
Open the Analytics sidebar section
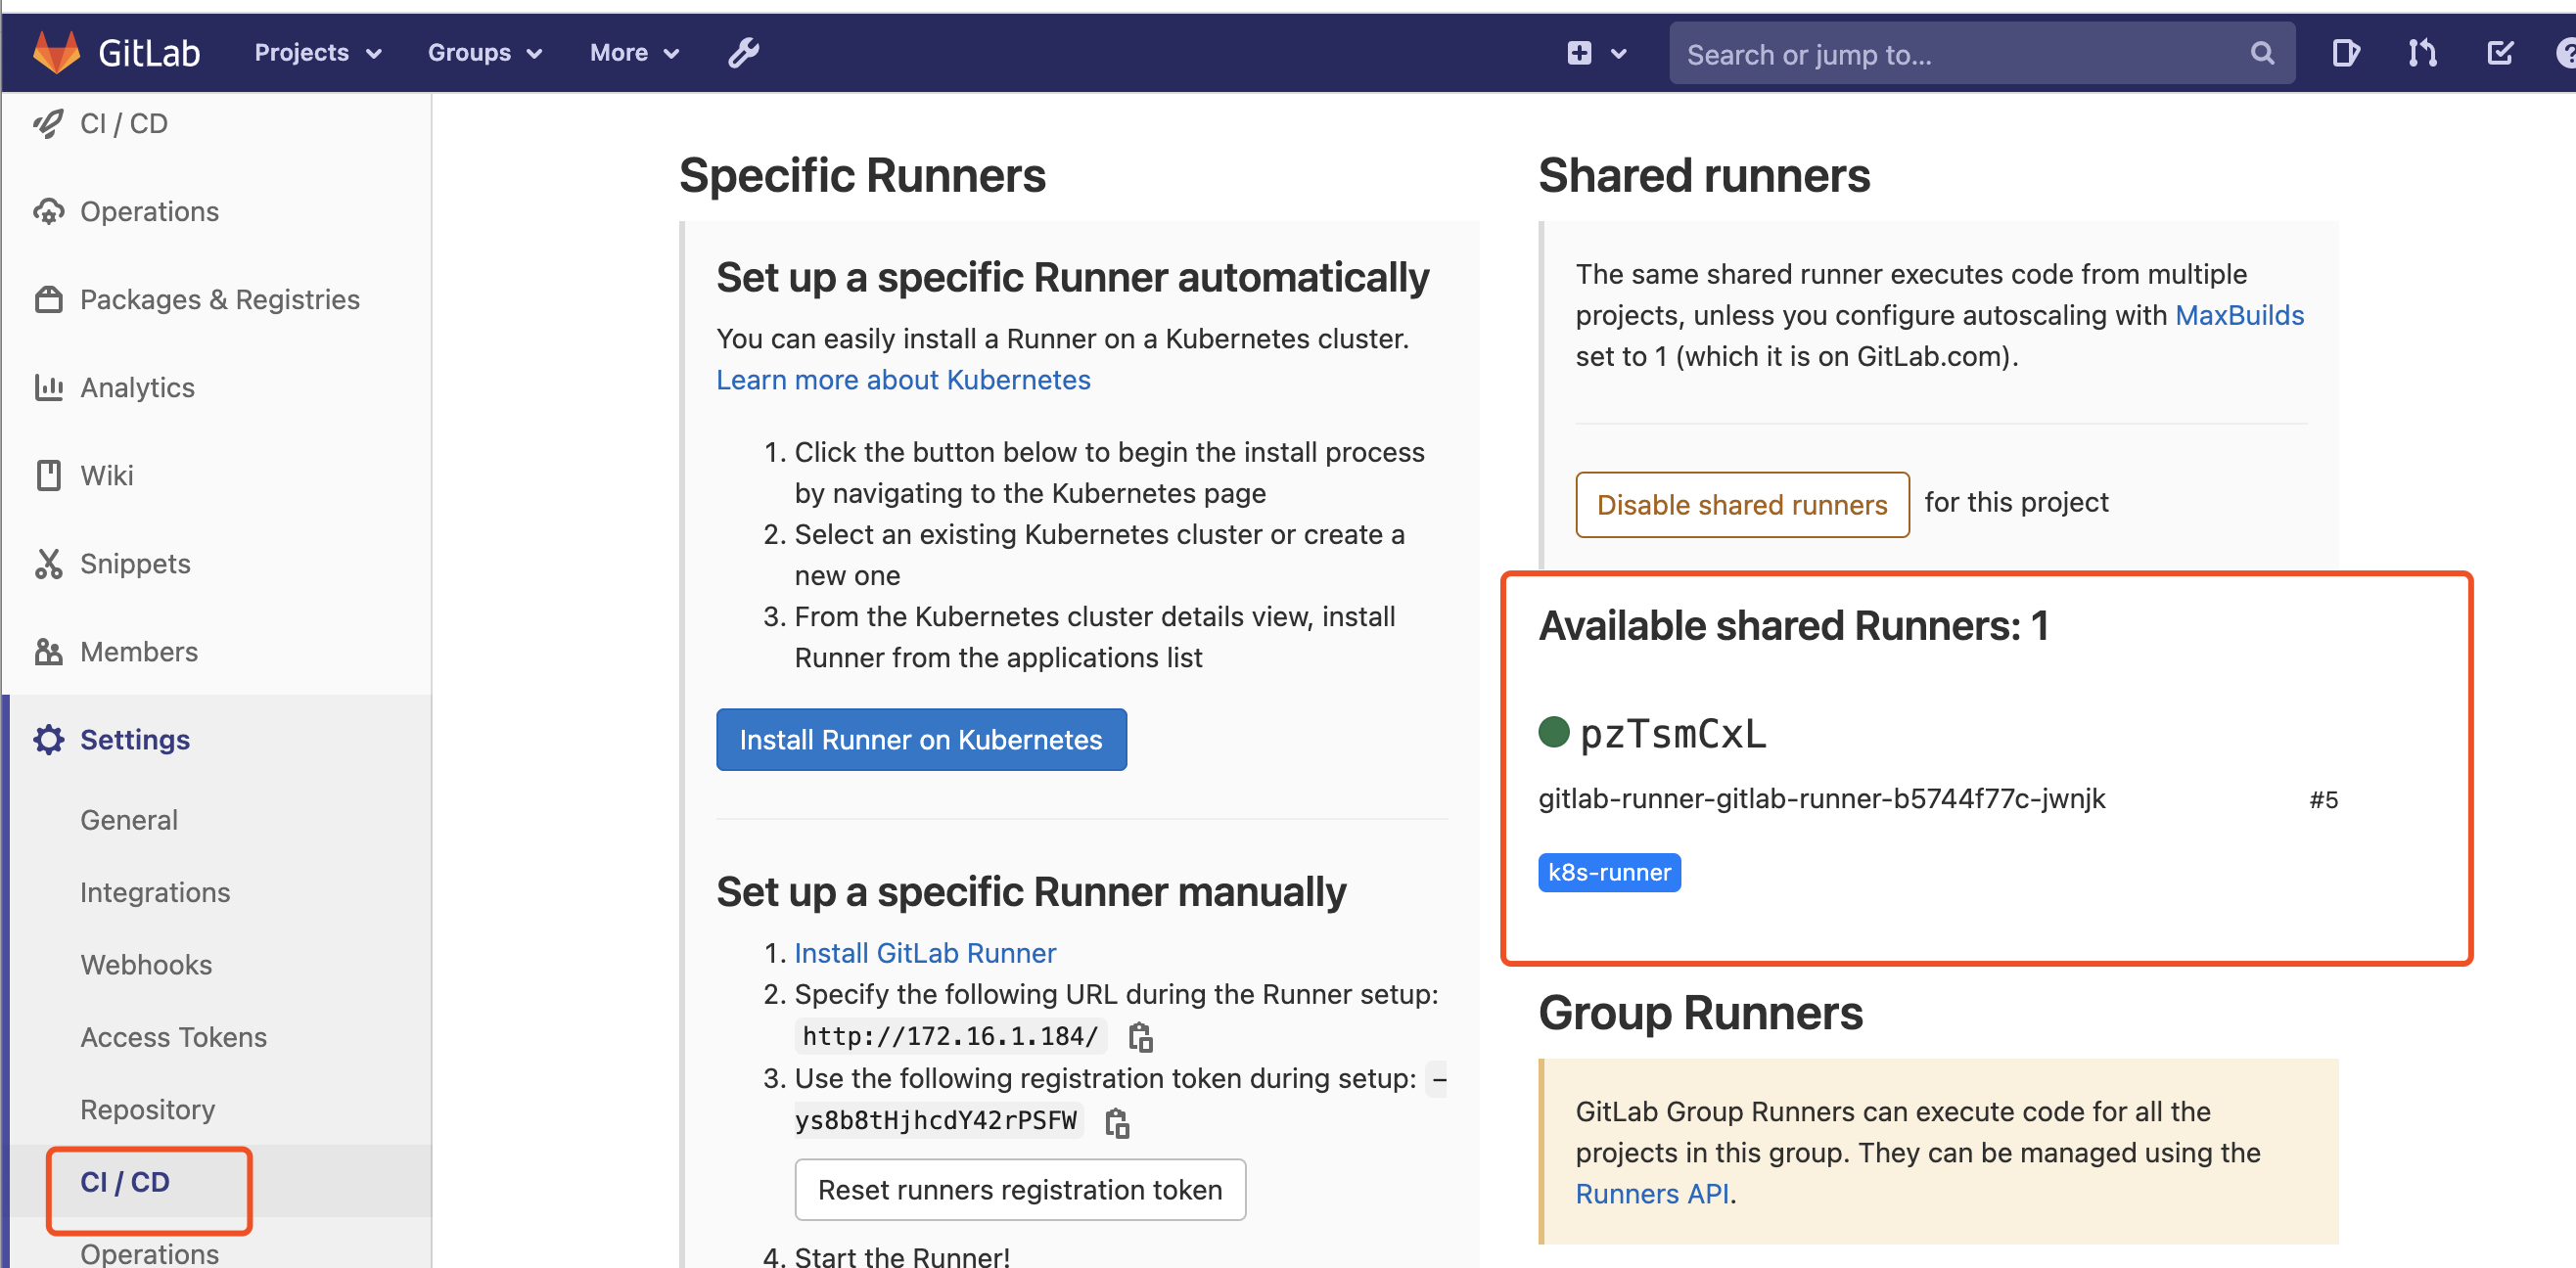coord(137,387)
